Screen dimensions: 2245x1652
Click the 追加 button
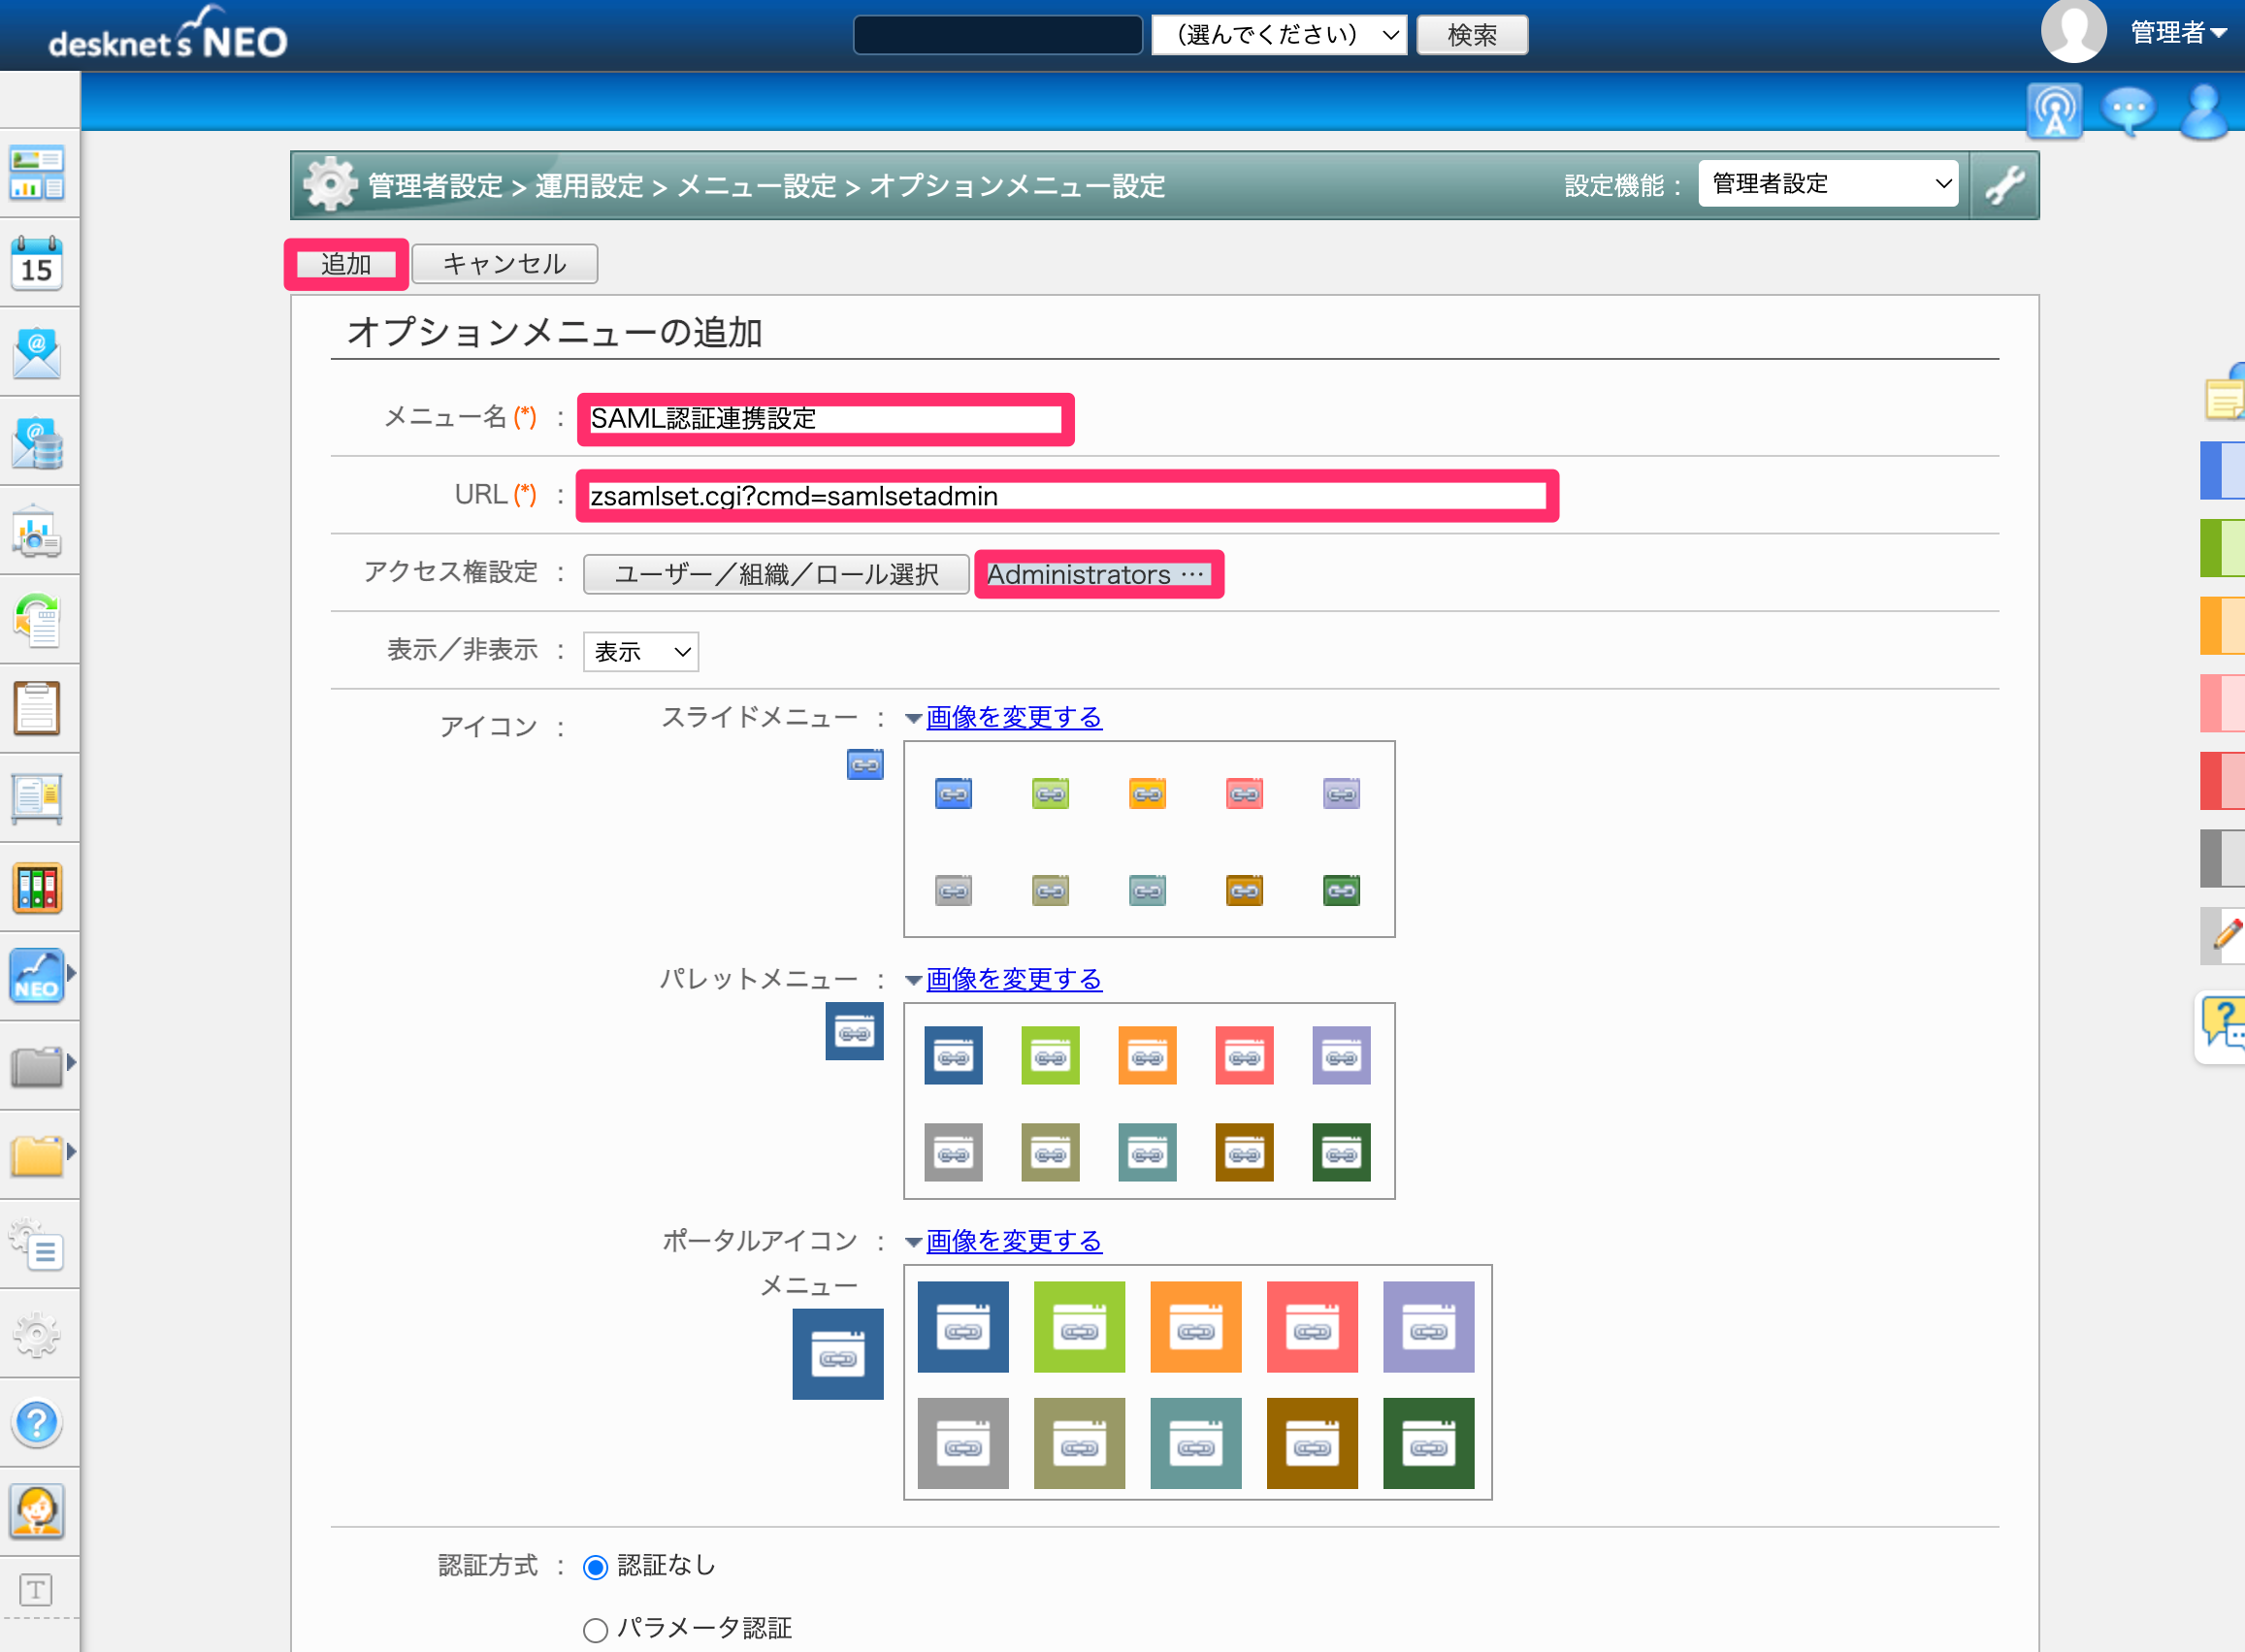(346, 264)
